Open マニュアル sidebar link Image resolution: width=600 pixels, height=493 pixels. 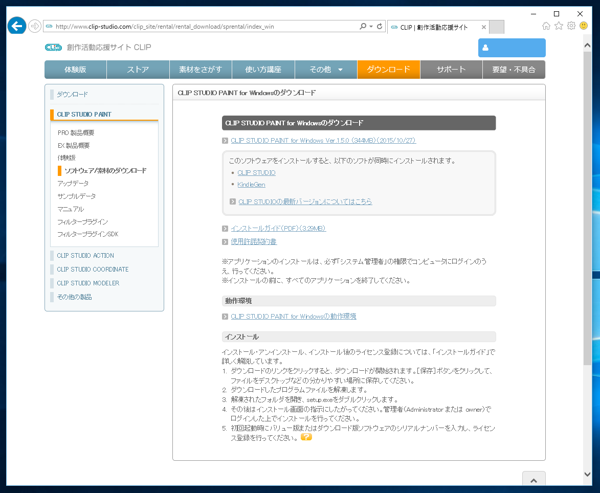point(70,209)
